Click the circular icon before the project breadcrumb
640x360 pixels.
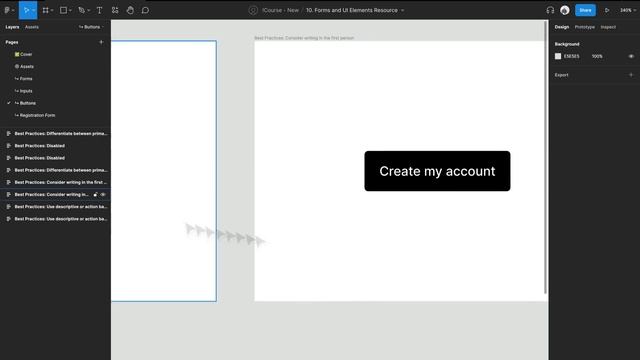[253, 10]
